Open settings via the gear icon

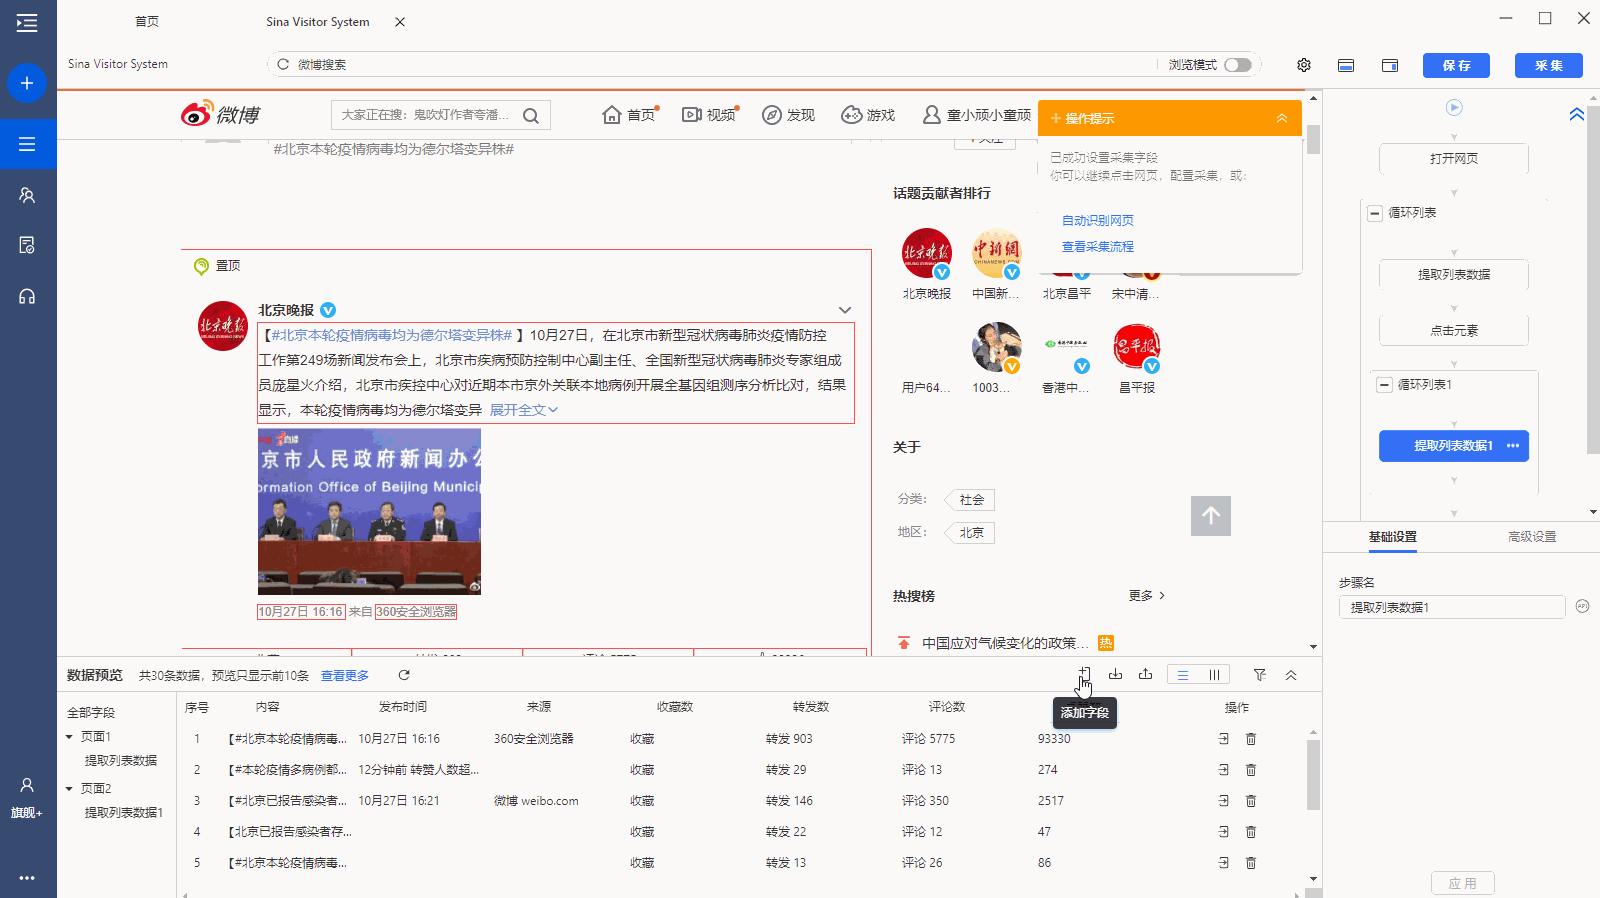[x=1304, y=65]
